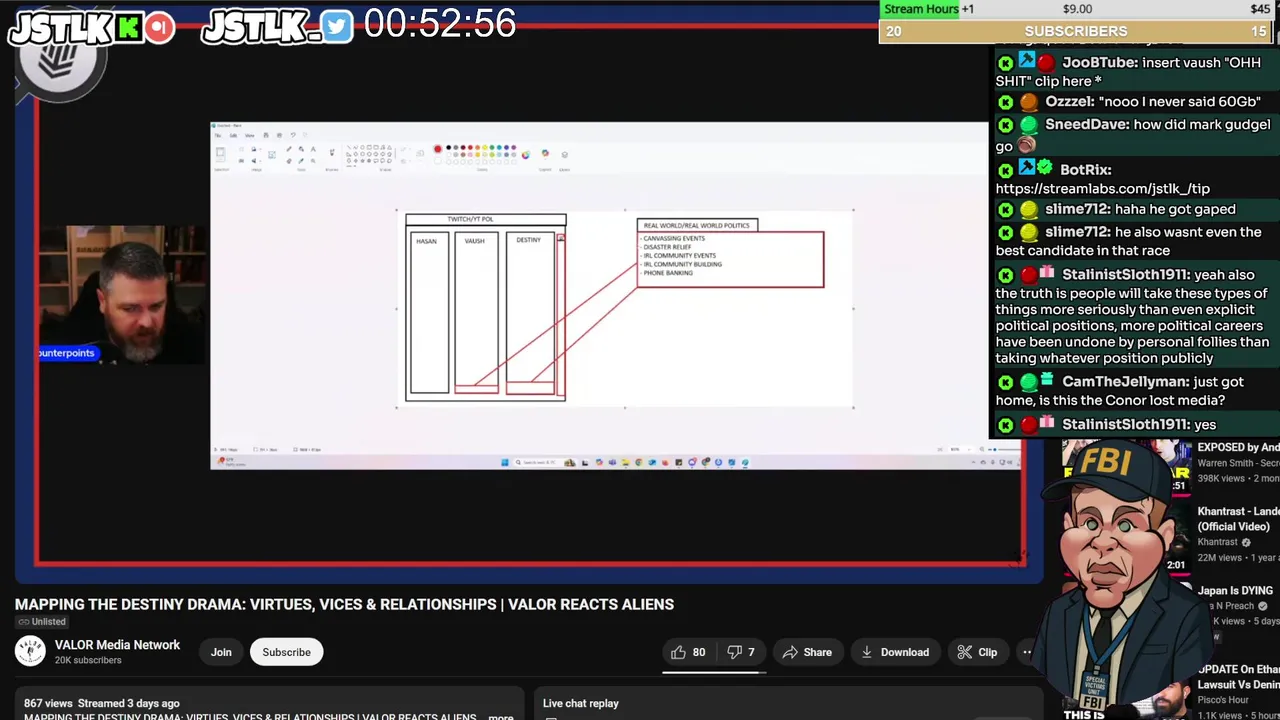Screen dimensions: 1280x720
Task: Click chat username 'JooBTube'
Action: [x=1099, y=62]
